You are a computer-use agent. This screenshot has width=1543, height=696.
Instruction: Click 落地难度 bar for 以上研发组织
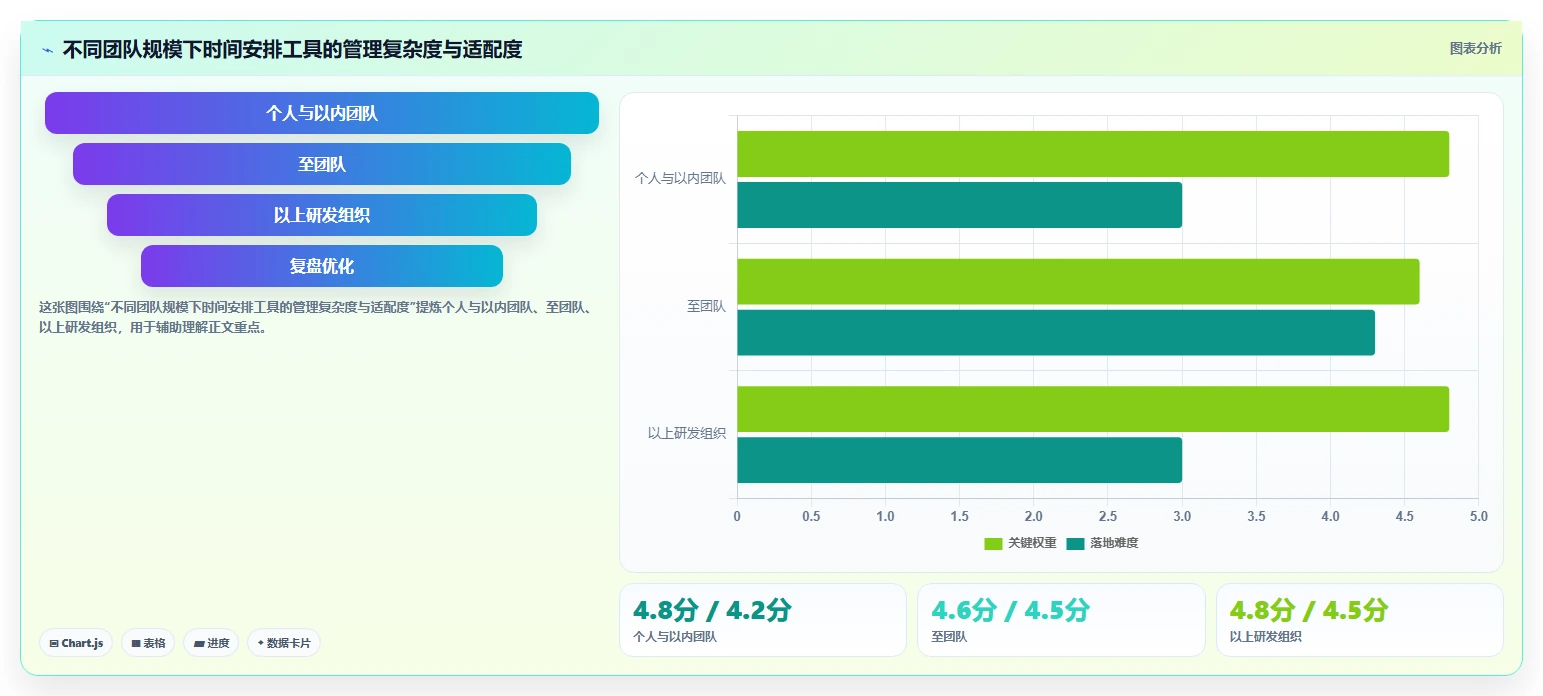pyautogui.click(x=960, y=460)
